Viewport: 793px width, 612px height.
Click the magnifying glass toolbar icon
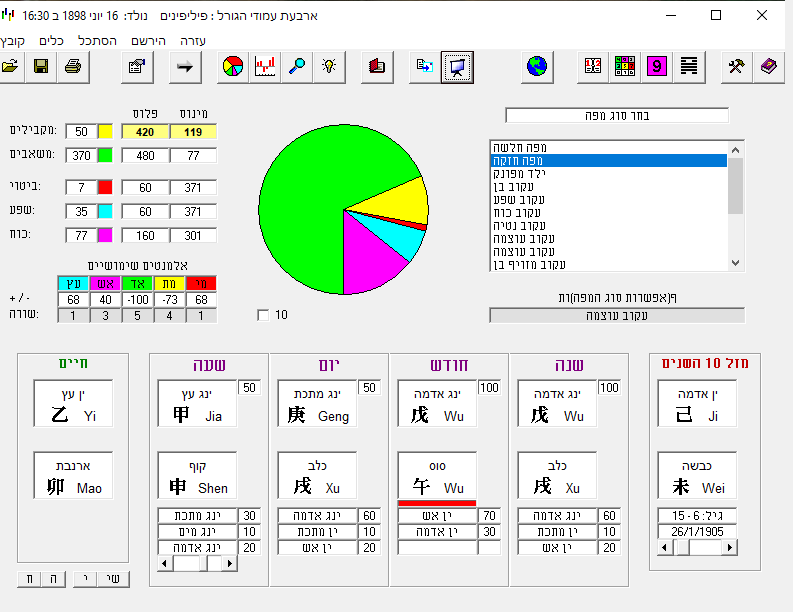tap(297, 67)
